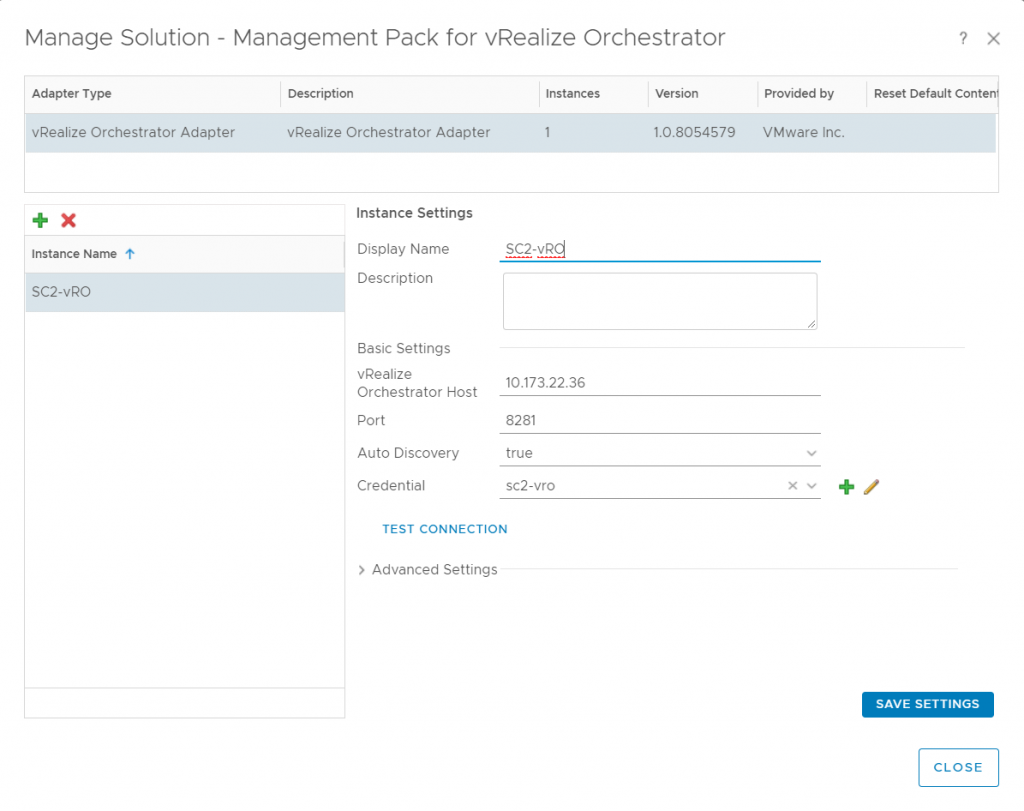Click Test Connection link
The image size is (1024, 811).
click(x=445, y=529)
